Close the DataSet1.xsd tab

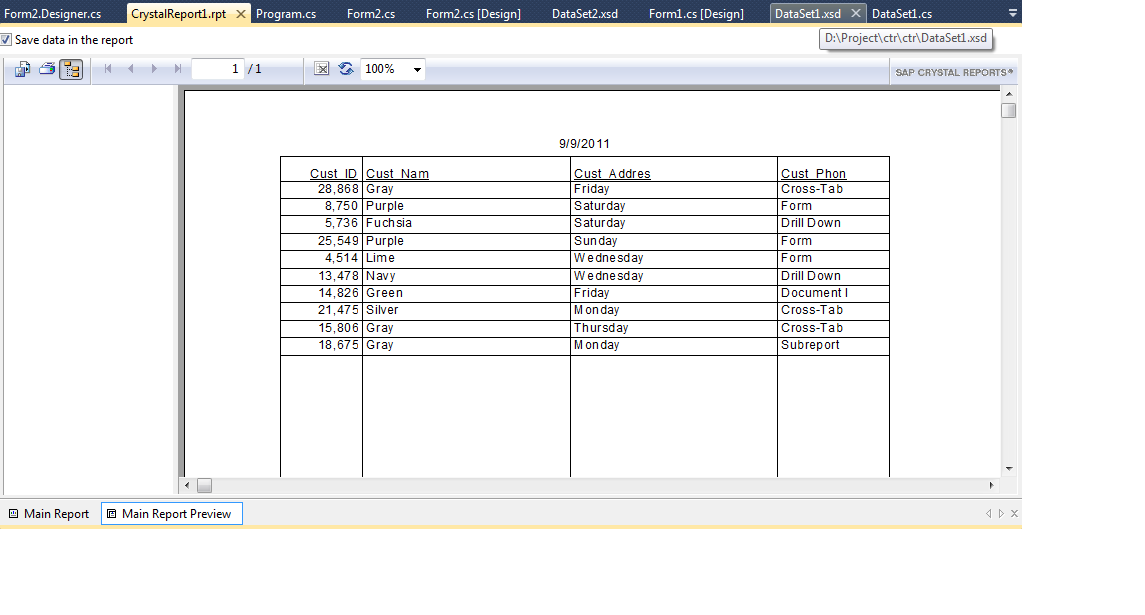click(x=856, y=13)
